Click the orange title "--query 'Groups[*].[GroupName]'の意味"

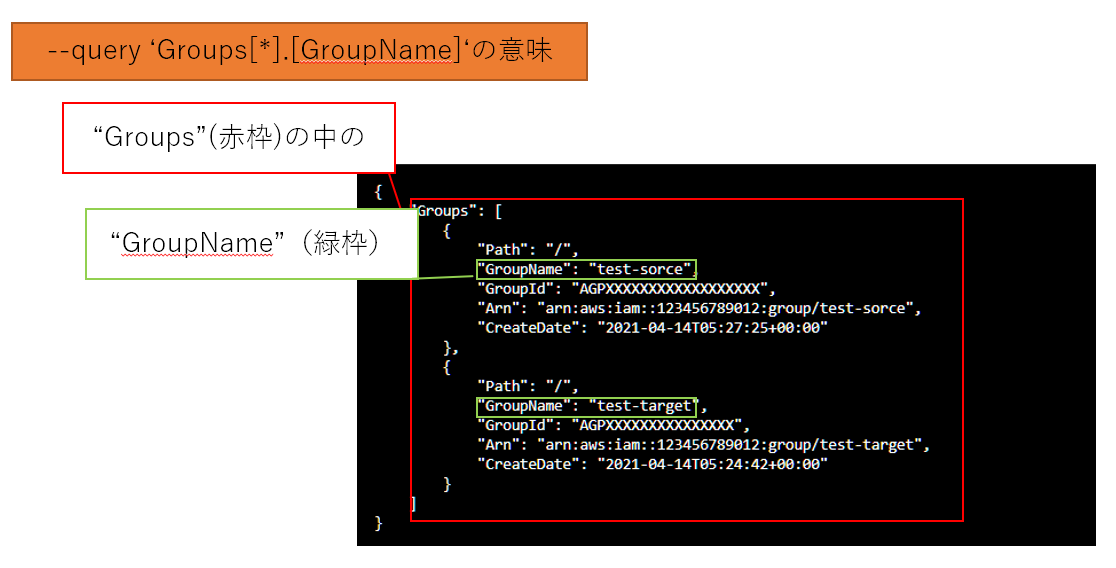[299, 51]
